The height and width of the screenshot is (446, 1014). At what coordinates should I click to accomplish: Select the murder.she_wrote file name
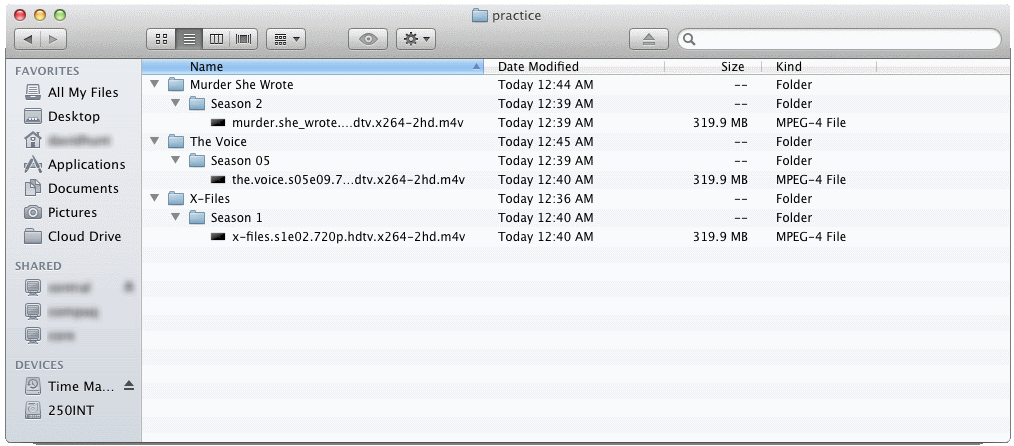[349, 123]
